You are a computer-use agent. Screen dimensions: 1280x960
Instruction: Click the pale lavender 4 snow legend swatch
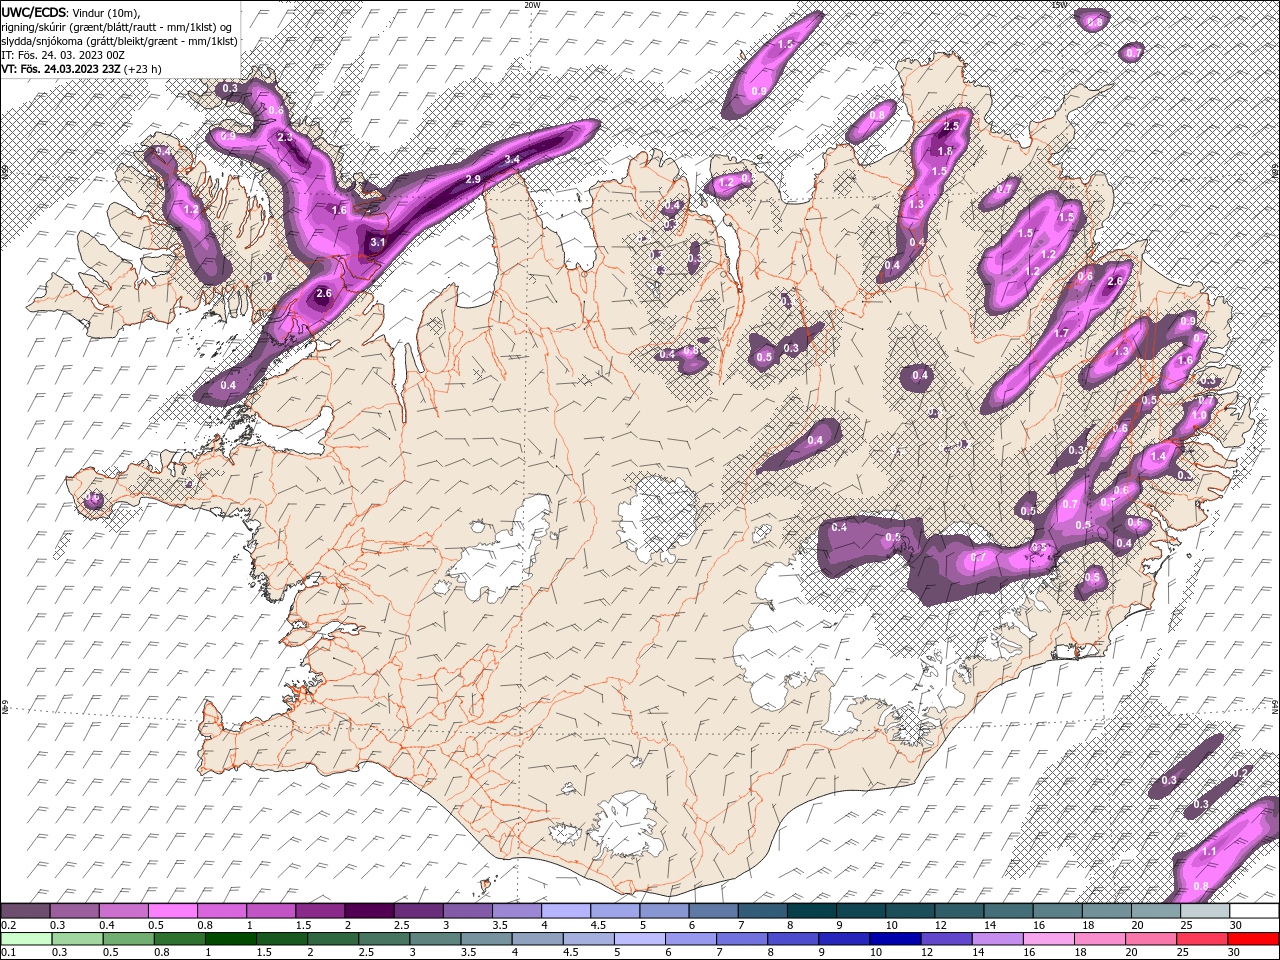[x=565, y=911]
